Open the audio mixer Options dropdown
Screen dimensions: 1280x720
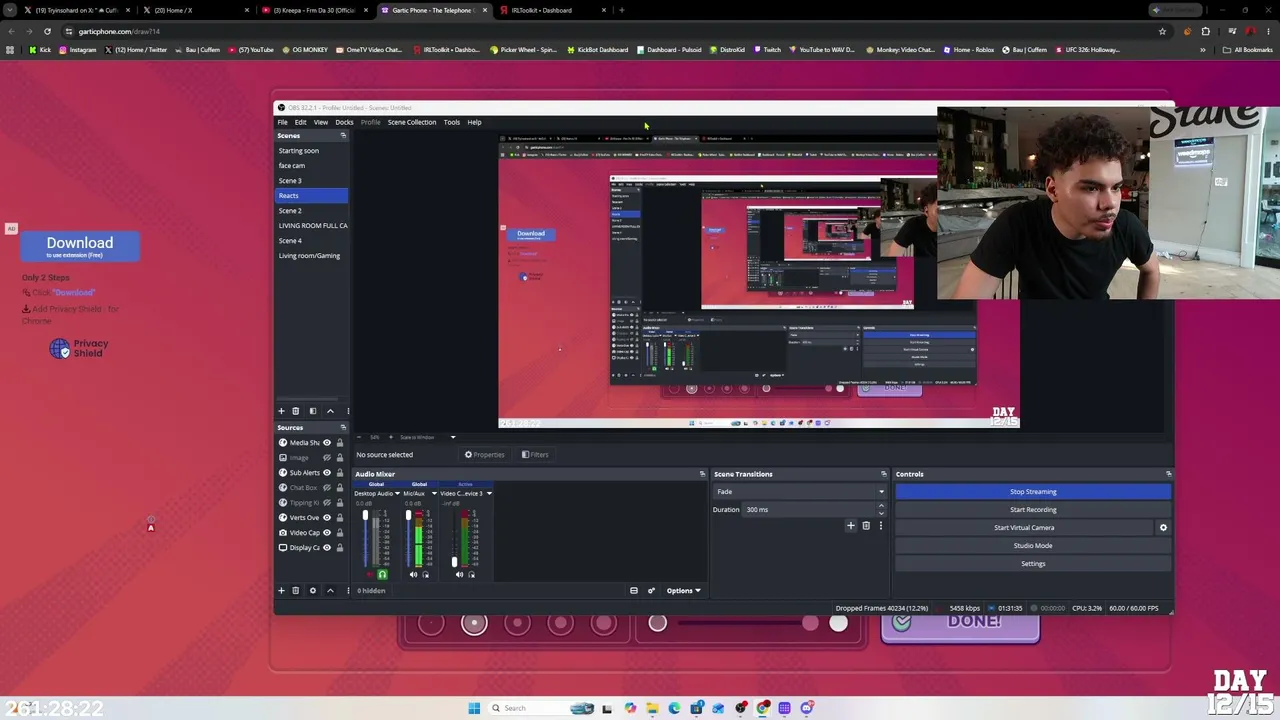pos(683,590)
